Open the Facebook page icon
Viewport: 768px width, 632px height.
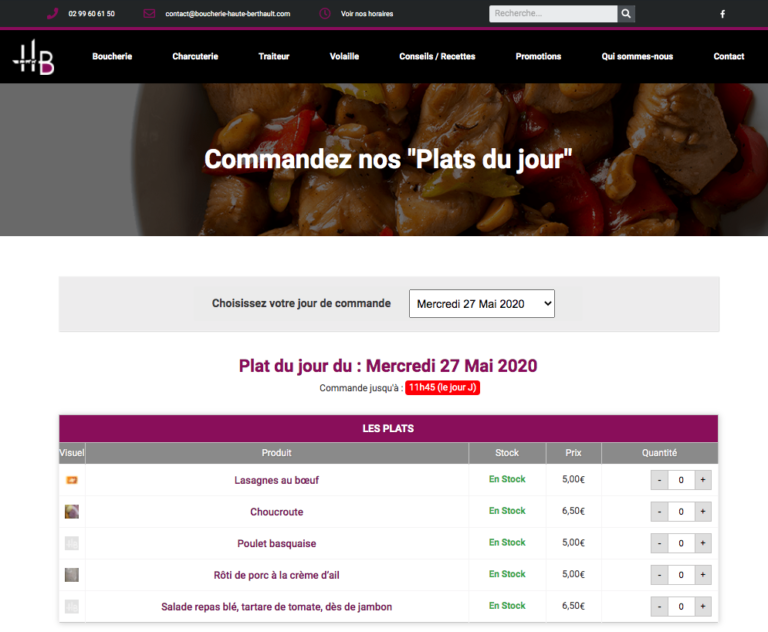[x=723, y=14]
